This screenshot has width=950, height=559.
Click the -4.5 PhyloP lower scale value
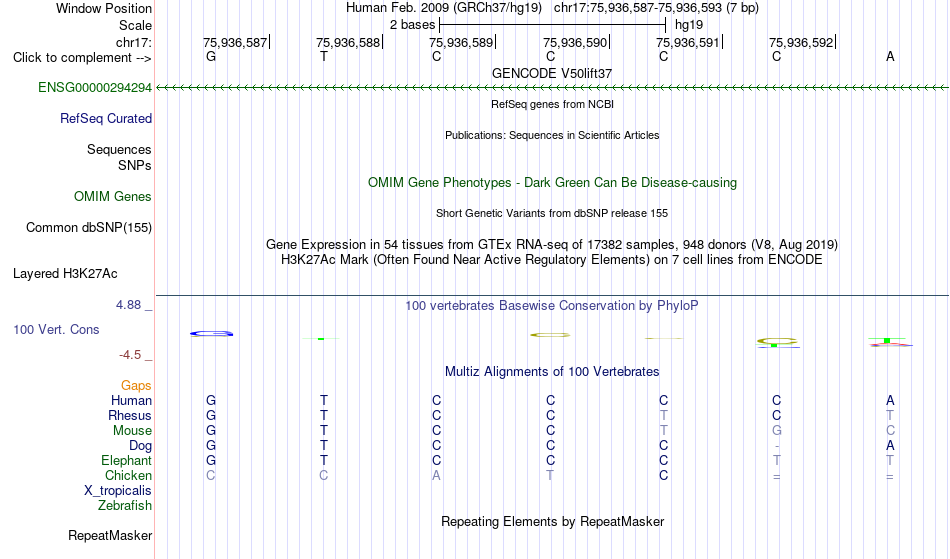pyautogui.click(x=130, y=355)
